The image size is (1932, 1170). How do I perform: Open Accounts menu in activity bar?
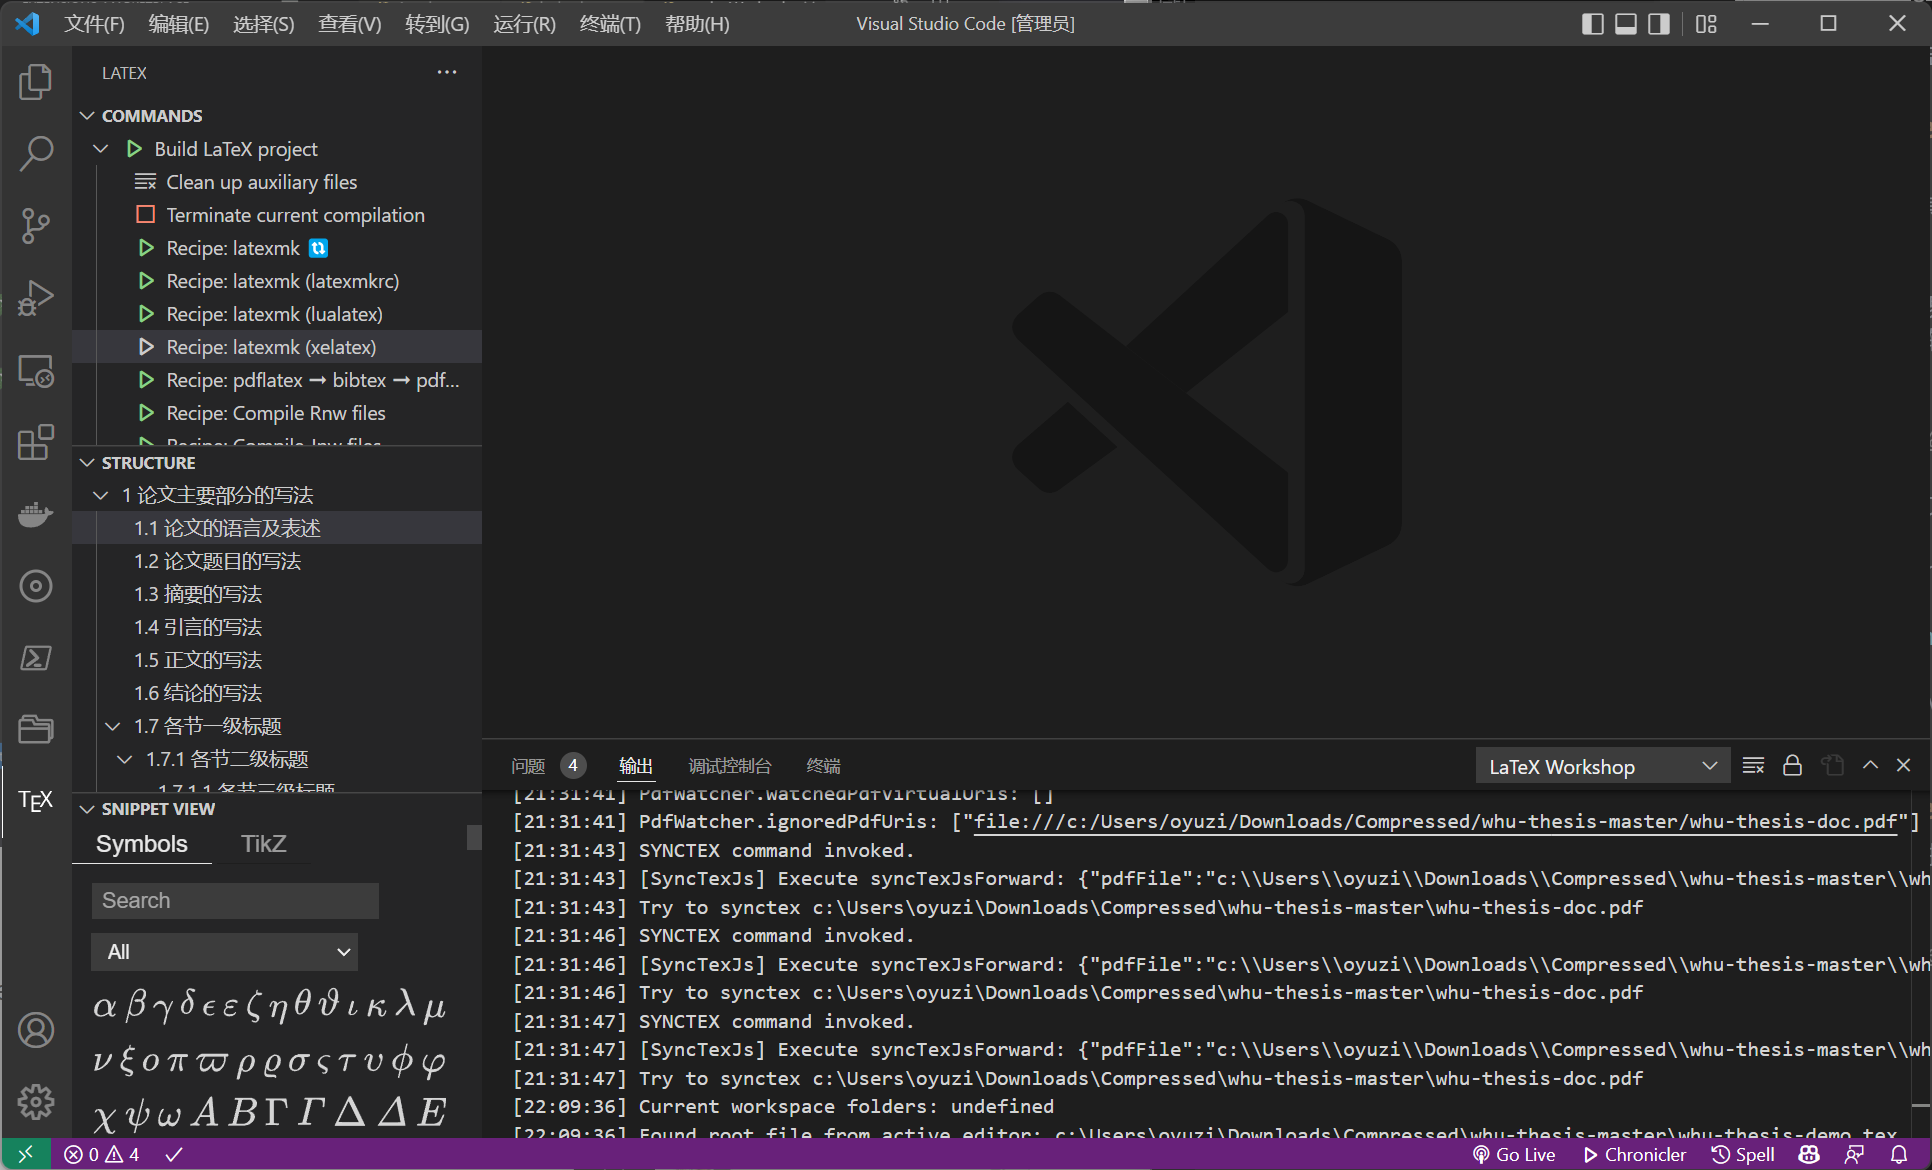click(36, 1030)
